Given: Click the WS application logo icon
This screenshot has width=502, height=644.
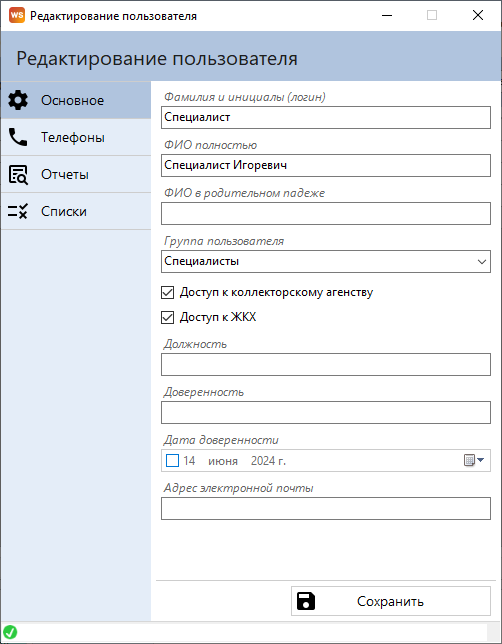Looking at the screenshot, I should coord(17,15).
